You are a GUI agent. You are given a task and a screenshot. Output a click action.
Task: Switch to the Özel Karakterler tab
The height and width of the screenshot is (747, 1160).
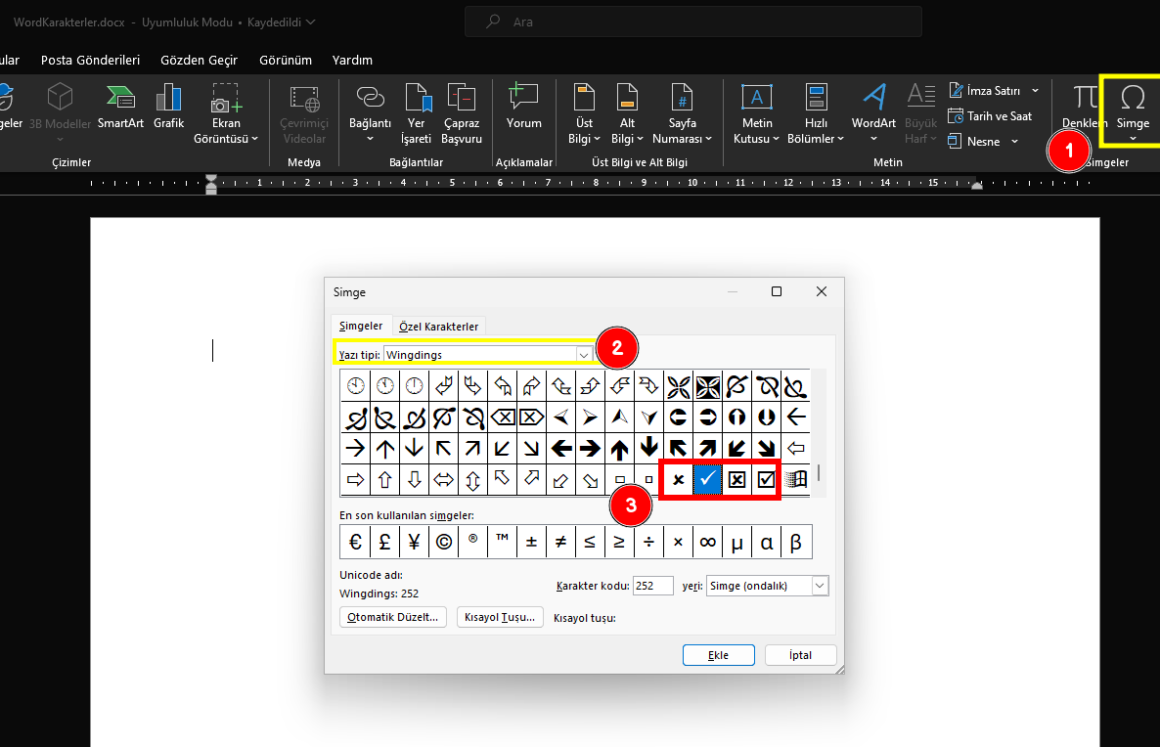click(439, 326)
